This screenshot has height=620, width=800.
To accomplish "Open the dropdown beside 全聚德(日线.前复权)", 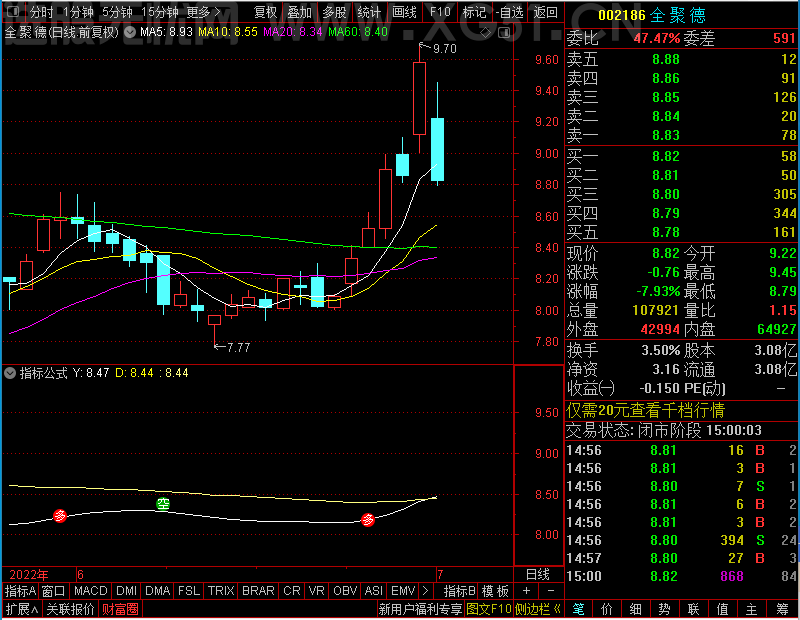I will 130,32.
